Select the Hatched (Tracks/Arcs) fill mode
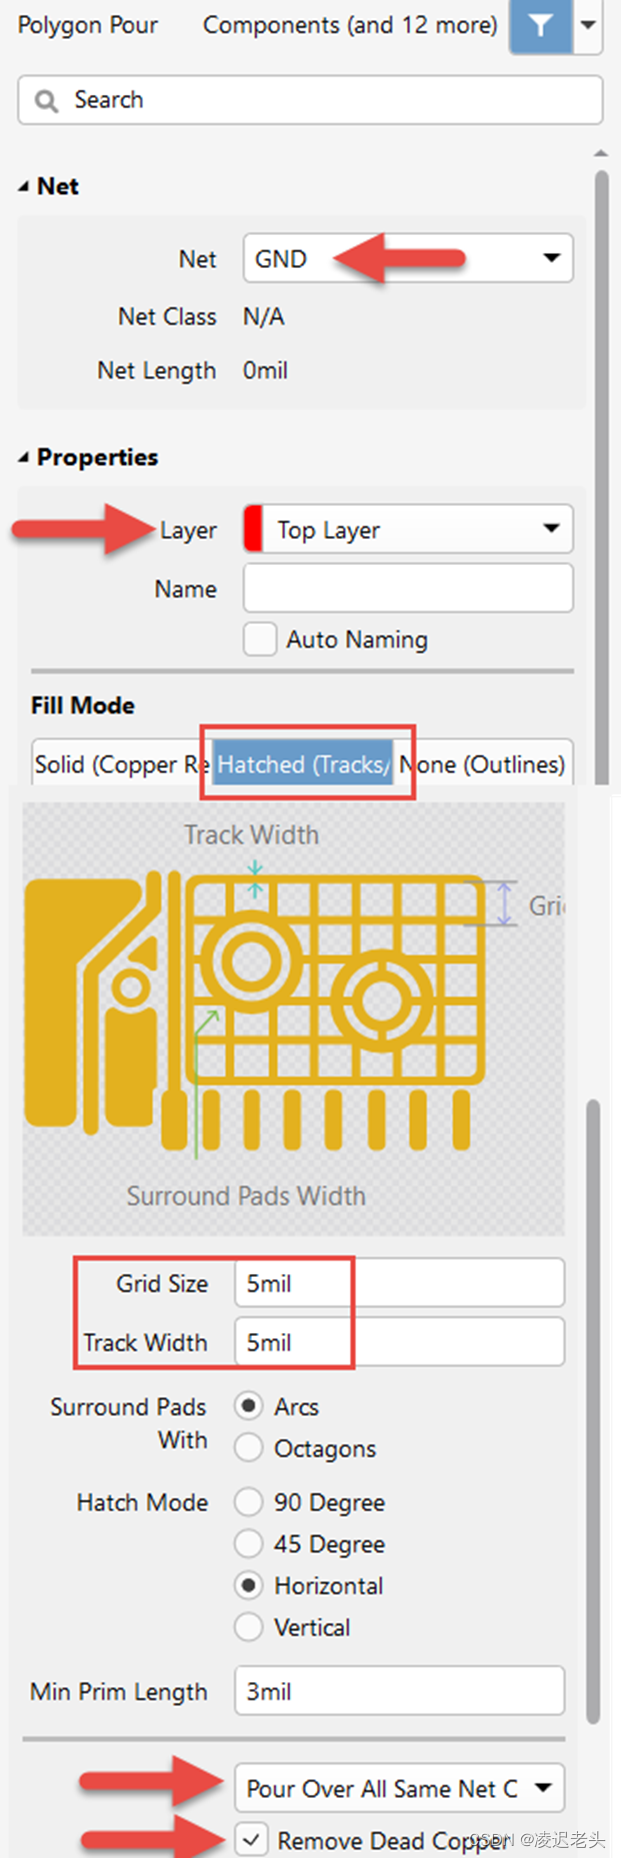The width and height of the screenshot is (621, 1858). tap(302, 764)
